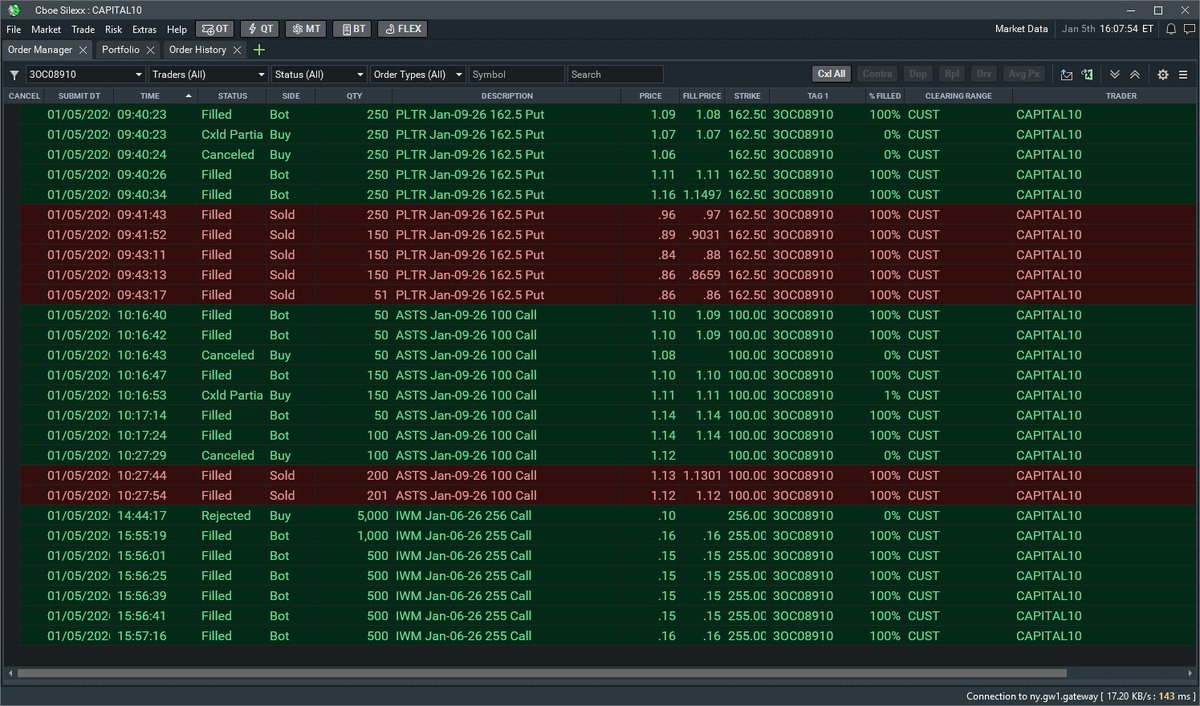Open the QT quick ticket button
This screenshot has width=1200, height=706.
(x=260, y=29)
